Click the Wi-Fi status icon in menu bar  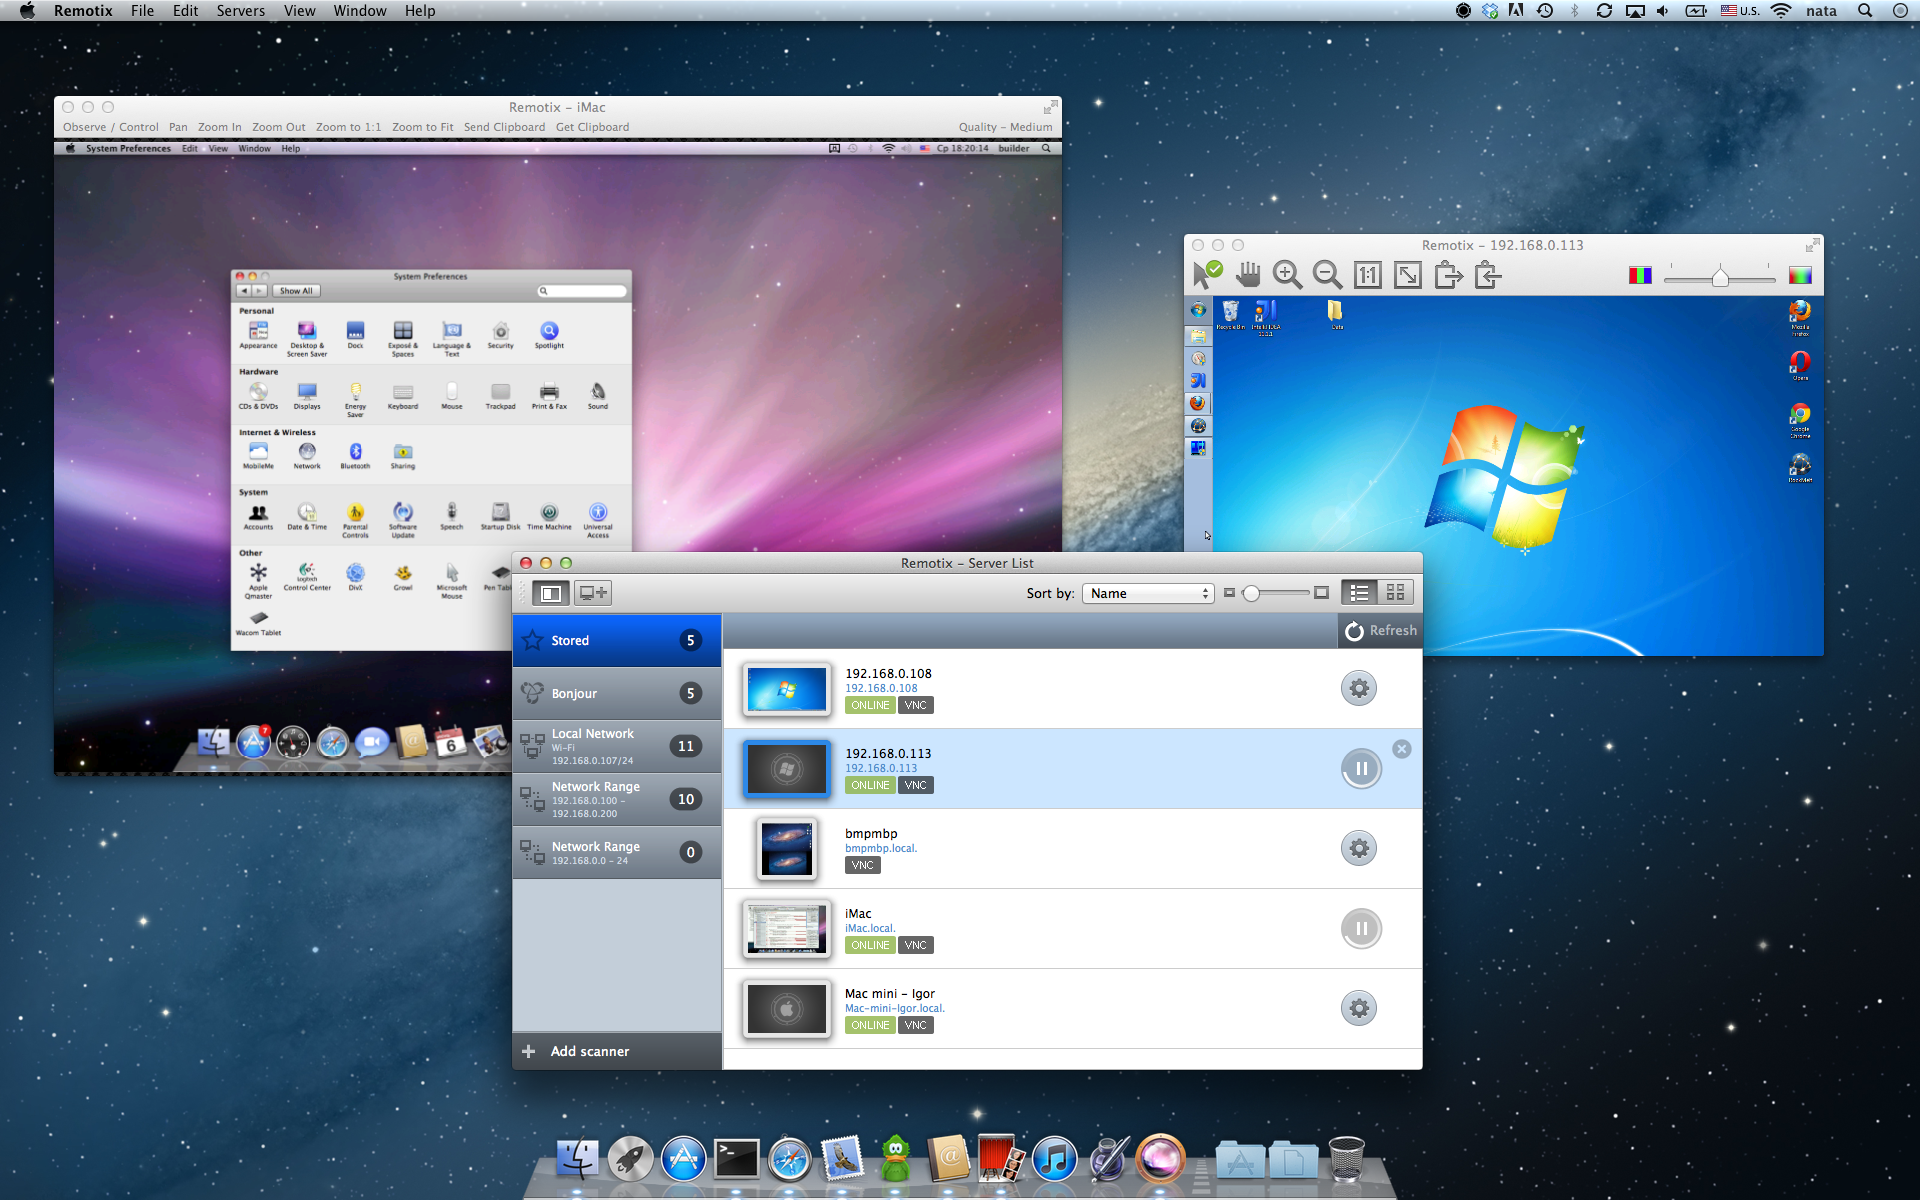point(1781,11)
